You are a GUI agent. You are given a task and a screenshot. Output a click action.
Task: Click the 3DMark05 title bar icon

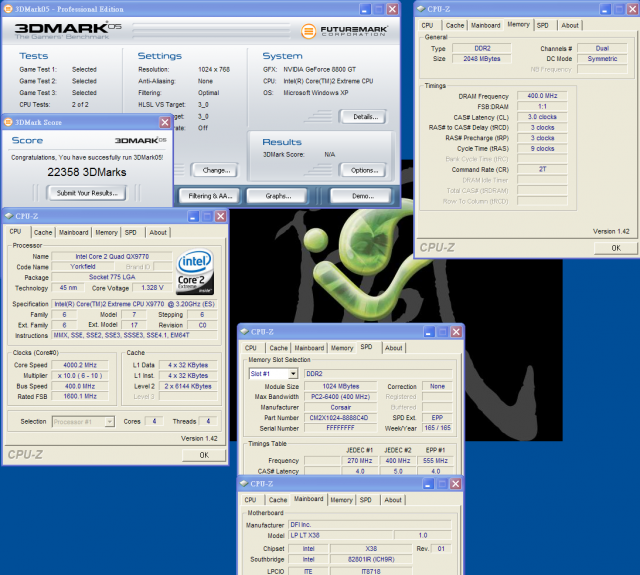(8, 9)
